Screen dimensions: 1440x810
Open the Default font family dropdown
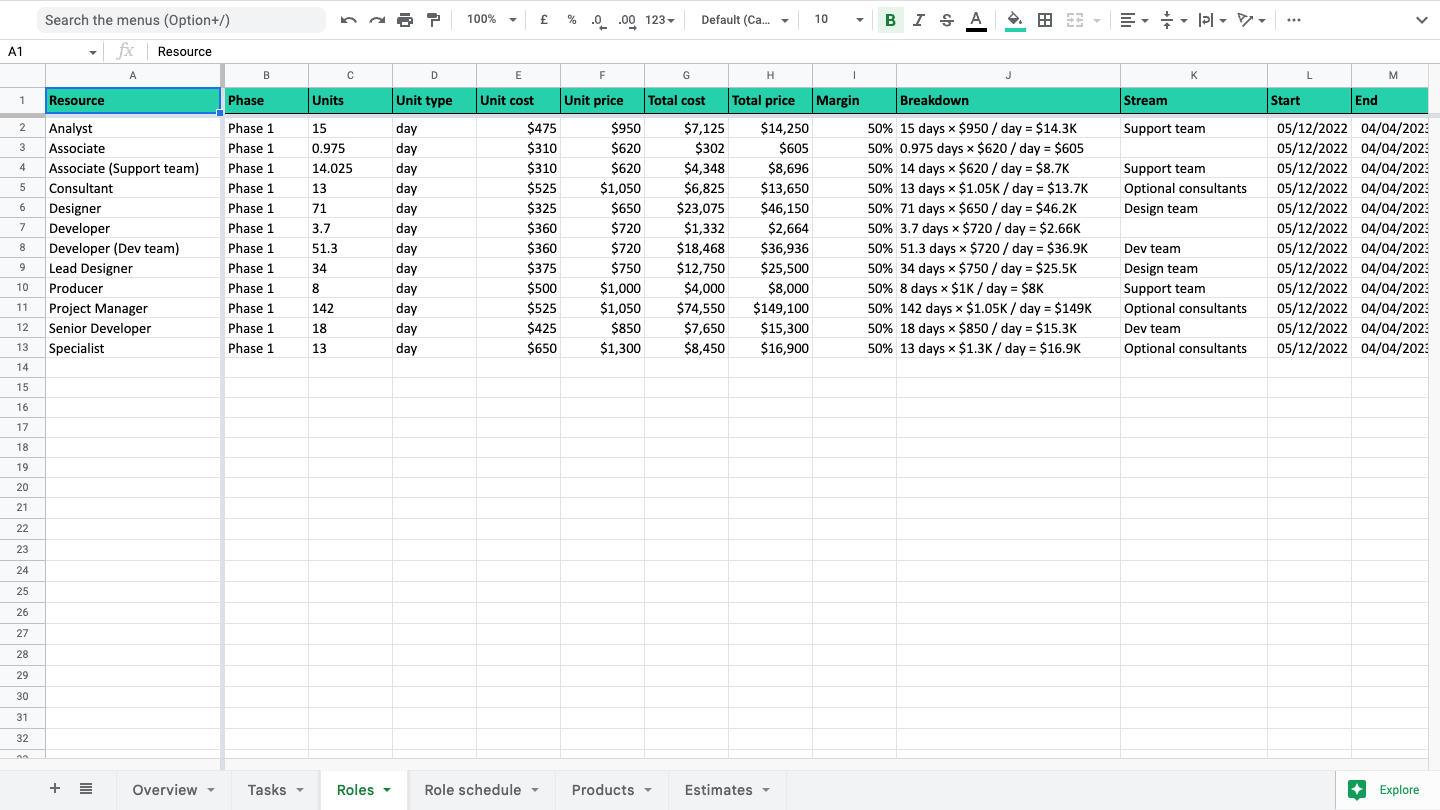point(745,20)
